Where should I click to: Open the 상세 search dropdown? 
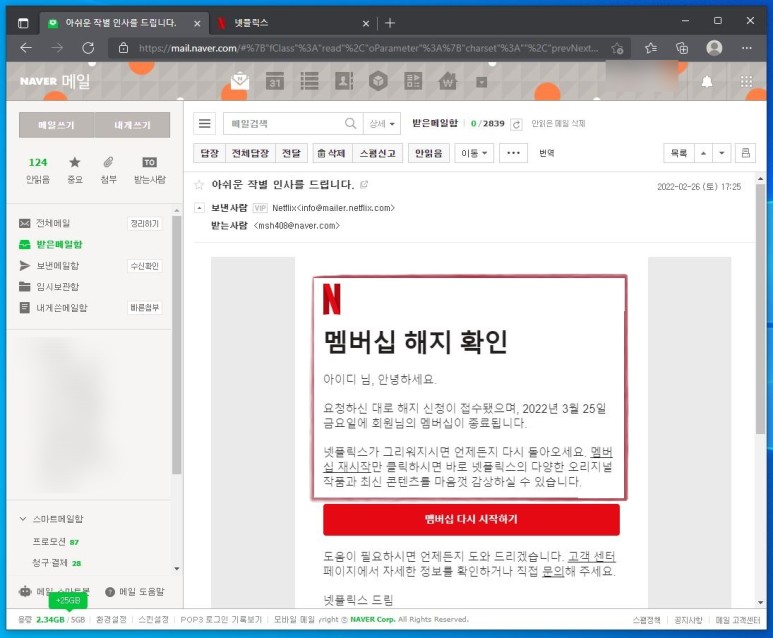pos(382,123)
